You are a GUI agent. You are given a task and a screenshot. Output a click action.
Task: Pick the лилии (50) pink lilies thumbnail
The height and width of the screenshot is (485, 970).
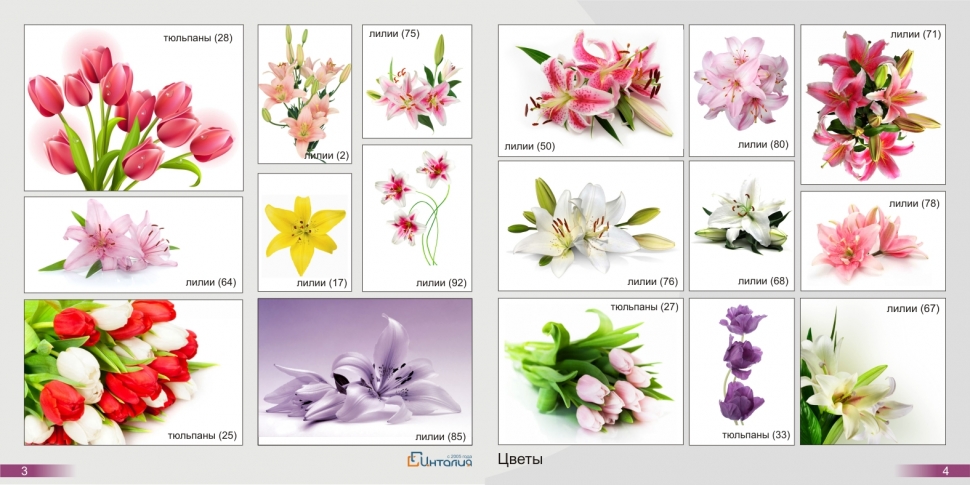(x=591, y=90)
